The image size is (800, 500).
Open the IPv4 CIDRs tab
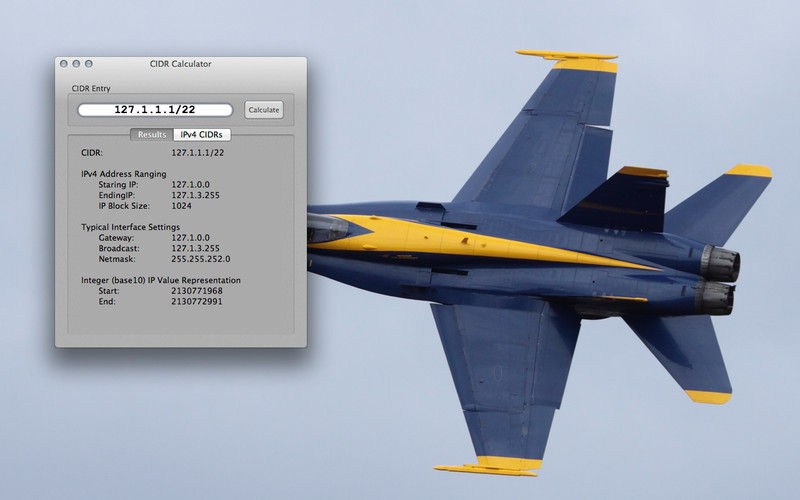[202, 135]
